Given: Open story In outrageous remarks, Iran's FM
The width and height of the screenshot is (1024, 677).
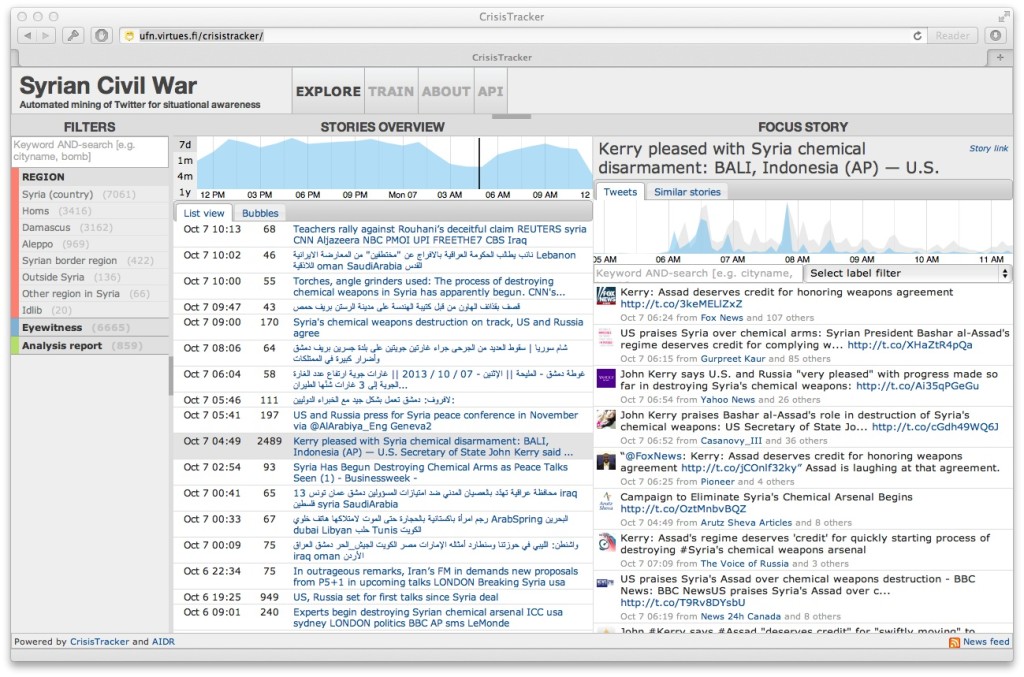Looking at the screenshot, I should (x=435, y=576).
